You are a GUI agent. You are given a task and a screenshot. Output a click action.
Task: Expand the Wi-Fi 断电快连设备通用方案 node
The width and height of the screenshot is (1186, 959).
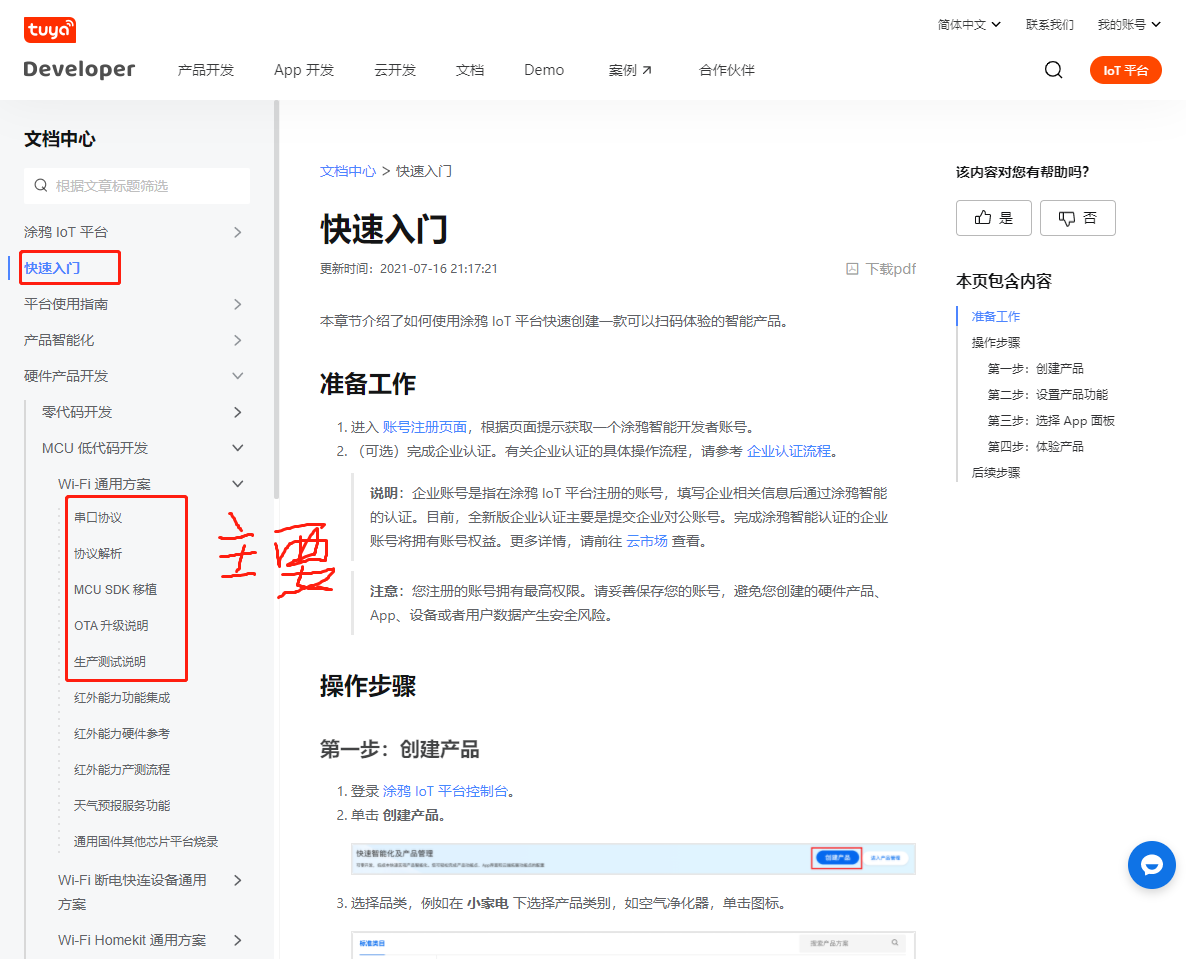[x=238, y=880]
